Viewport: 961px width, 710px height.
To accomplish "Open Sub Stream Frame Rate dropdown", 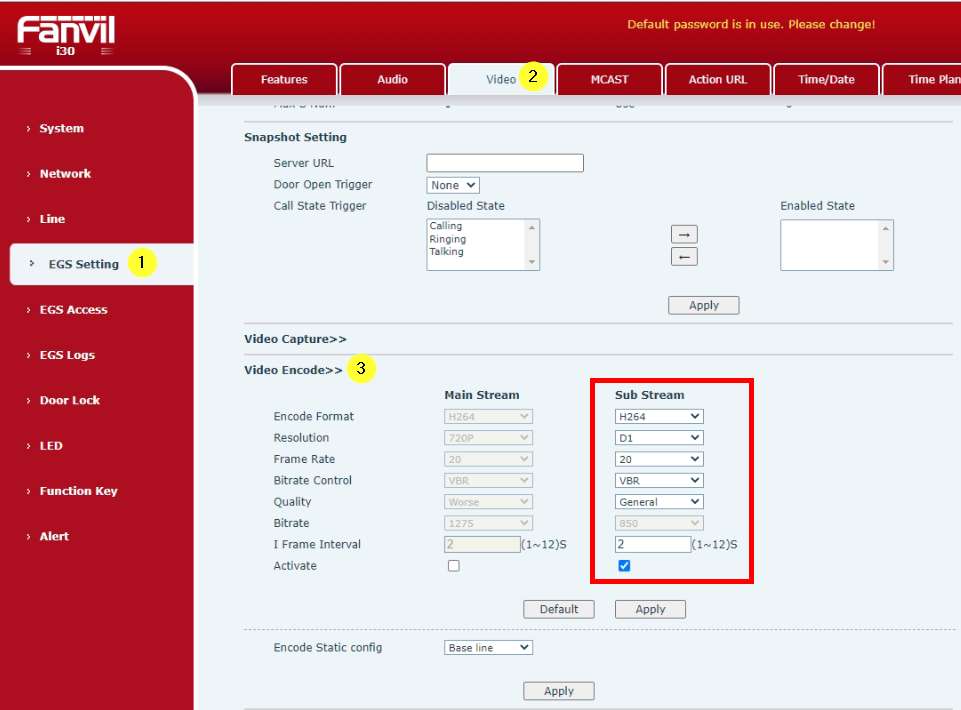I will point(659,459).
